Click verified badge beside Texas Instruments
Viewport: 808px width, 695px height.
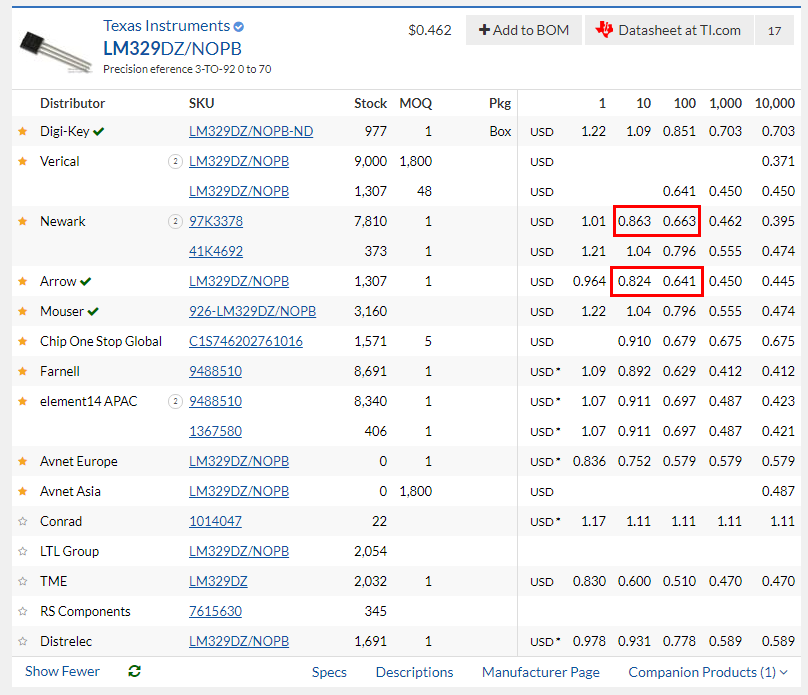[x=239, y=26]
